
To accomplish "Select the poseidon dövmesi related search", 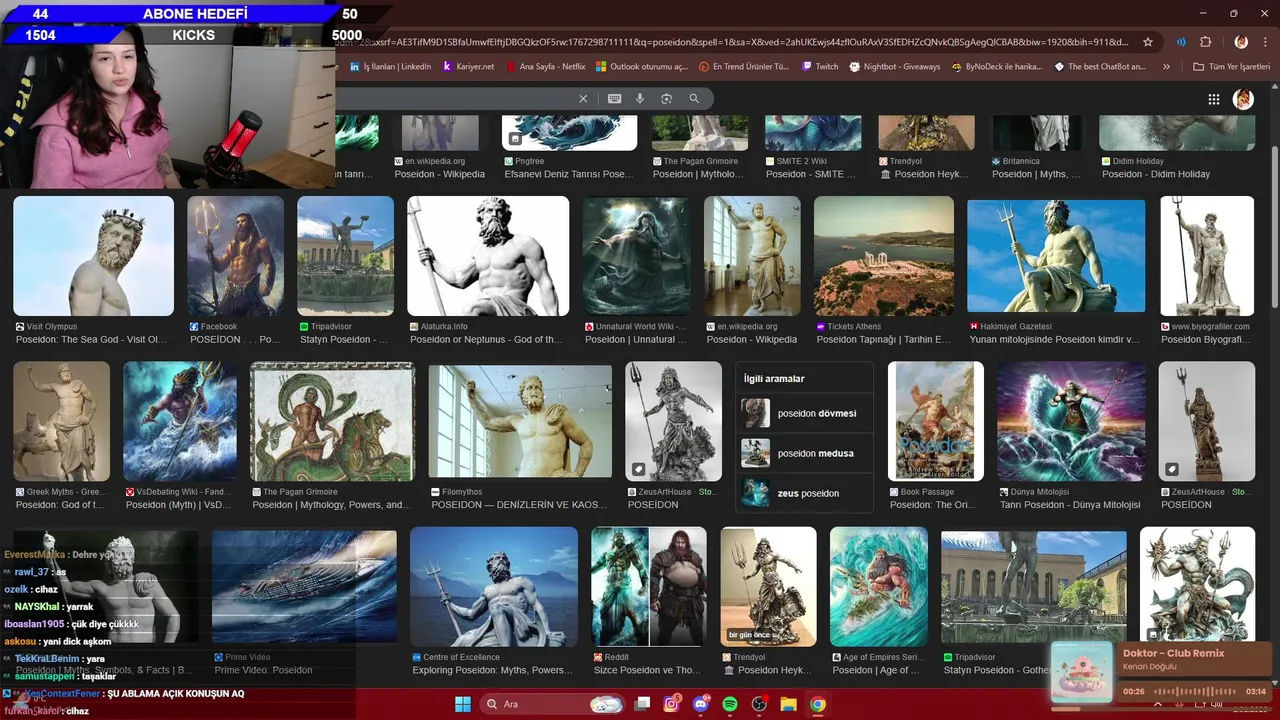I will 804,413.
